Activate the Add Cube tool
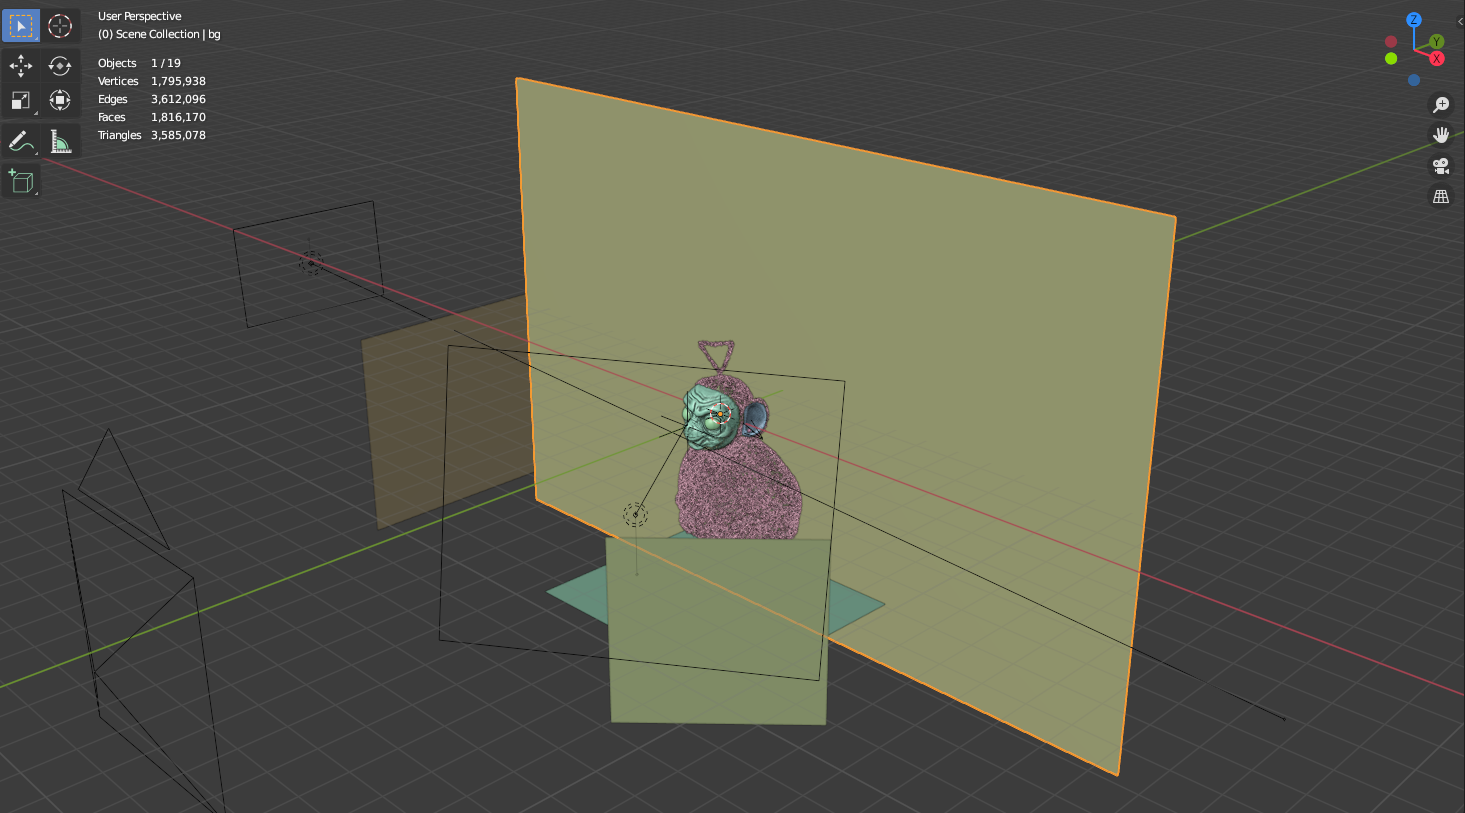Viewport: 1465px width, 813px height. (x=21, y=182)
